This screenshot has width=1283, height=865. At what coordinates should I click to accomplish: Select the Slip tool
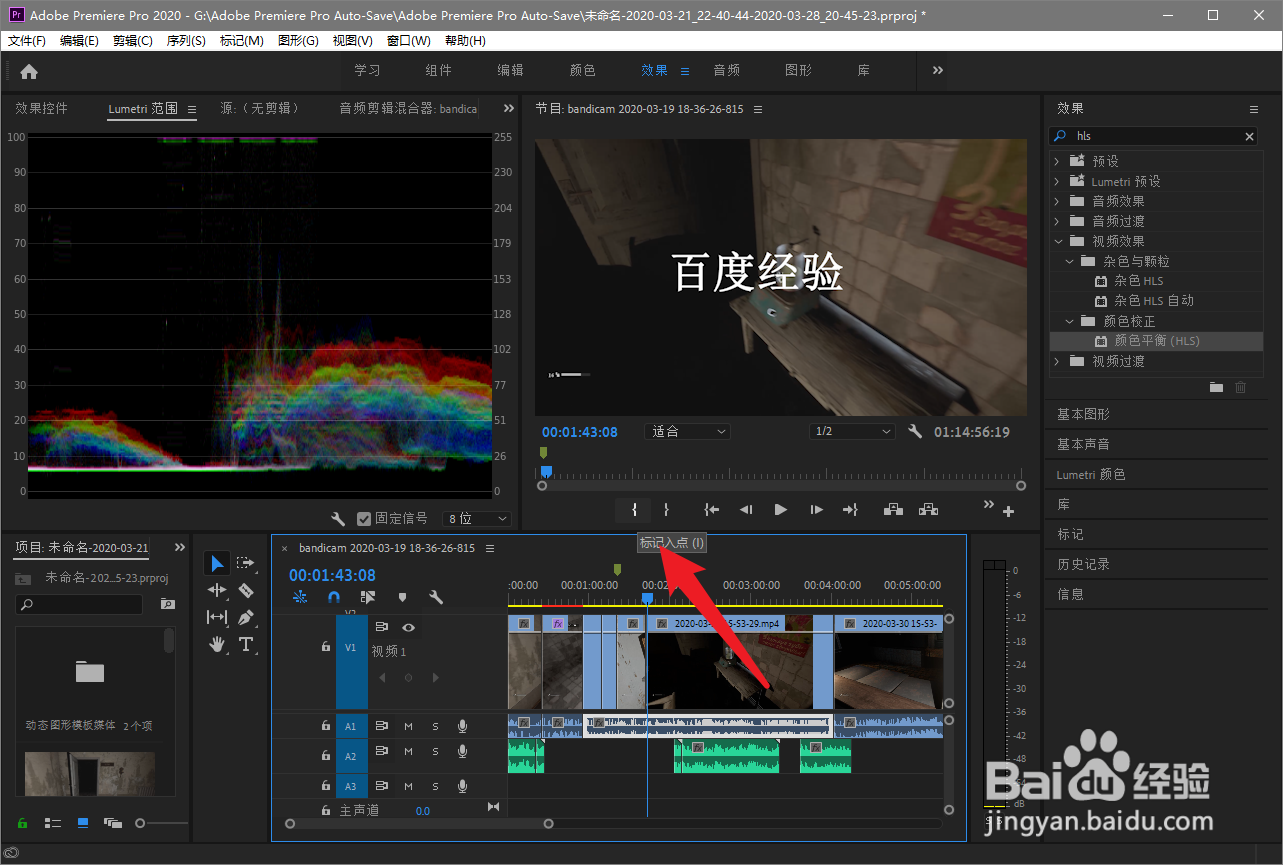coord(217,617)
